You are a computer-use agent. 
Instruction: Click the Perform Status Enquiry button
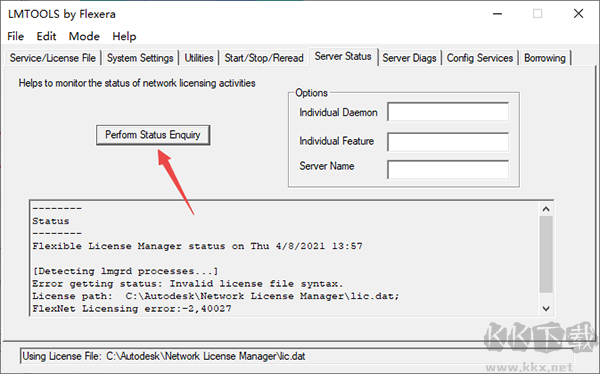click(153, 135)
